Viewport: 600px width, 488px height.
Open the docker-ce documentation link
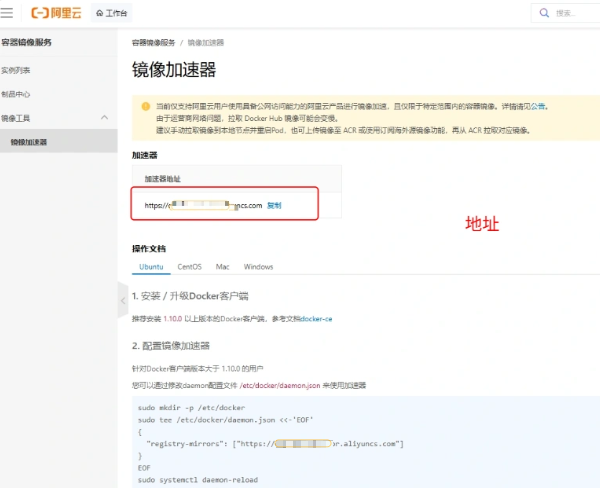point(316,319)
